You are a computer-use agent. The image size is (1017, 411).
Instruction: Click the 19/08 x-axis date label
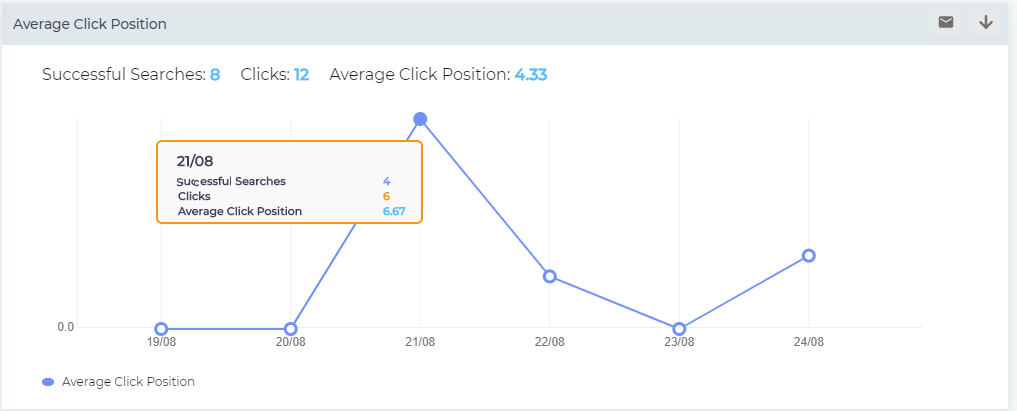click(x=161, y=342)
